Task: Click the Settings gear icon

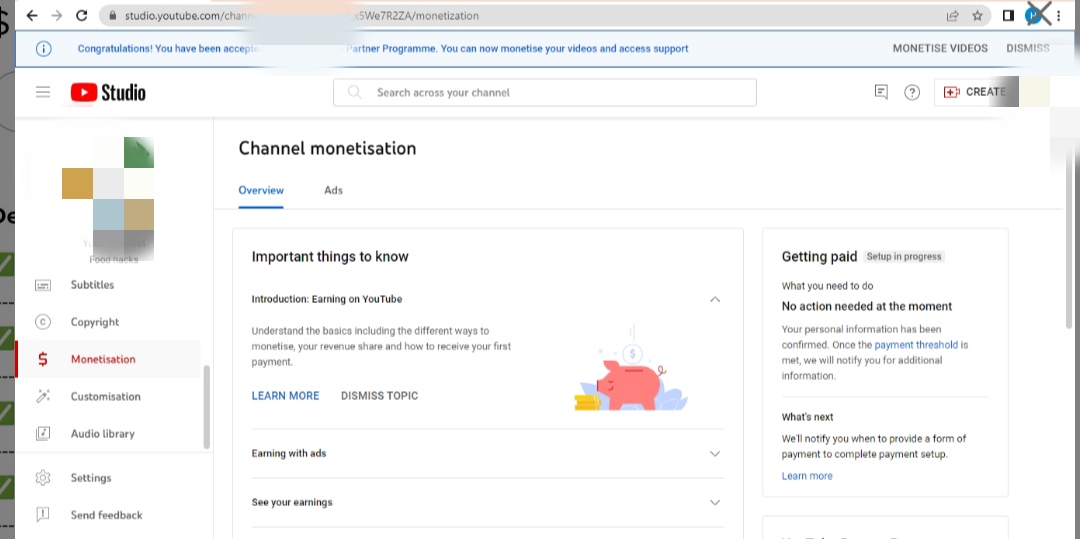Action: pyautogui.click(x=43, y=478)
